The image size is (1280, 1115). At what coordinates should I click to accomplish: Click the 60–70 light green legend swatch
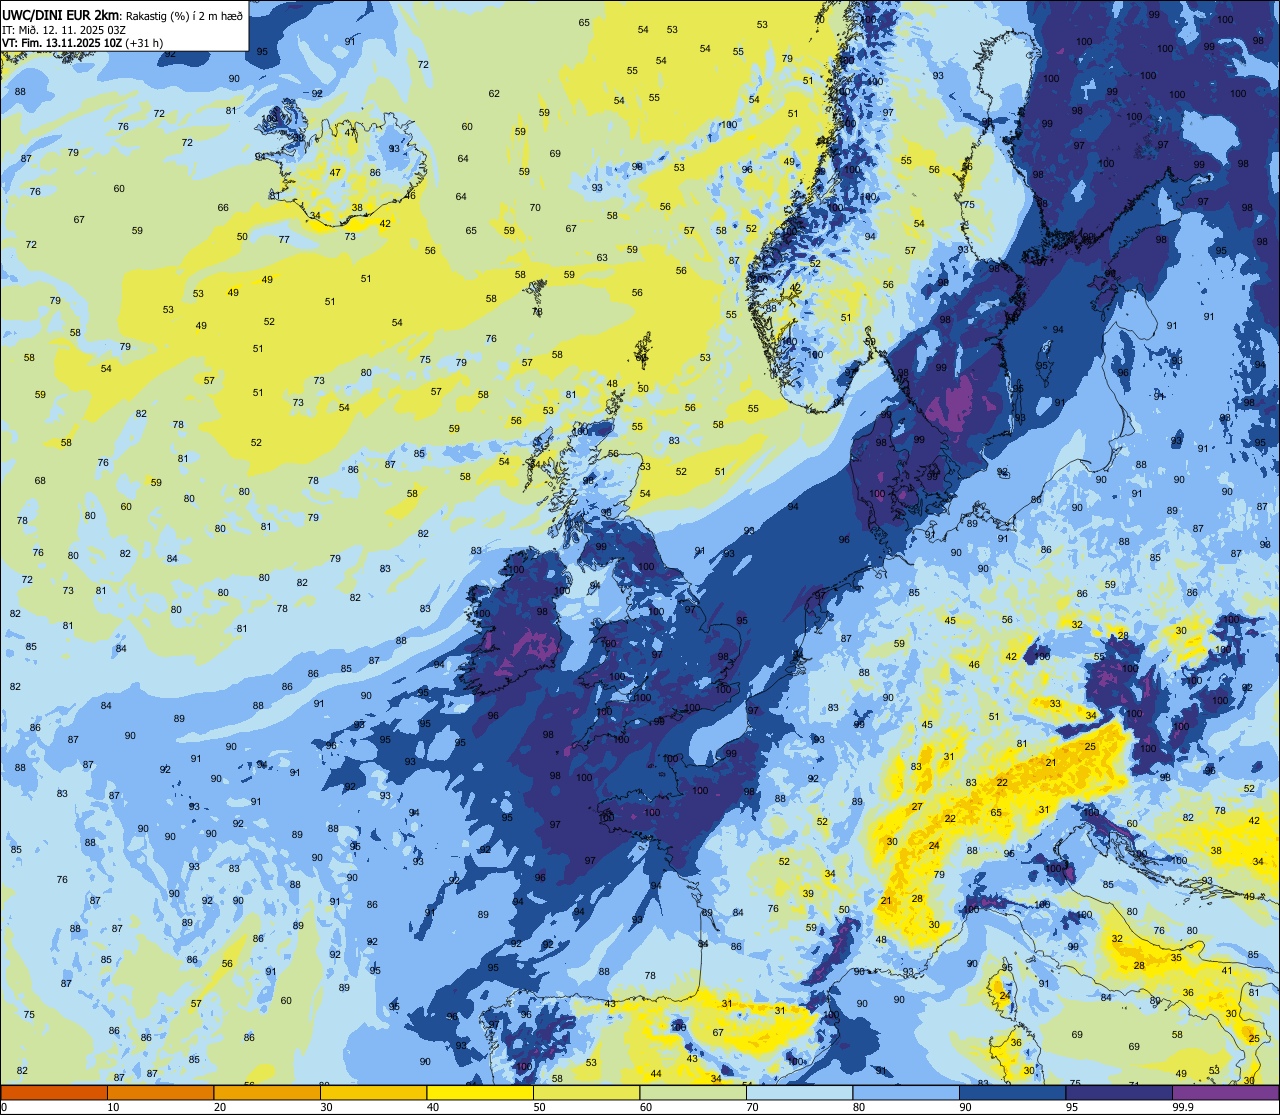tap(693, 1092)
